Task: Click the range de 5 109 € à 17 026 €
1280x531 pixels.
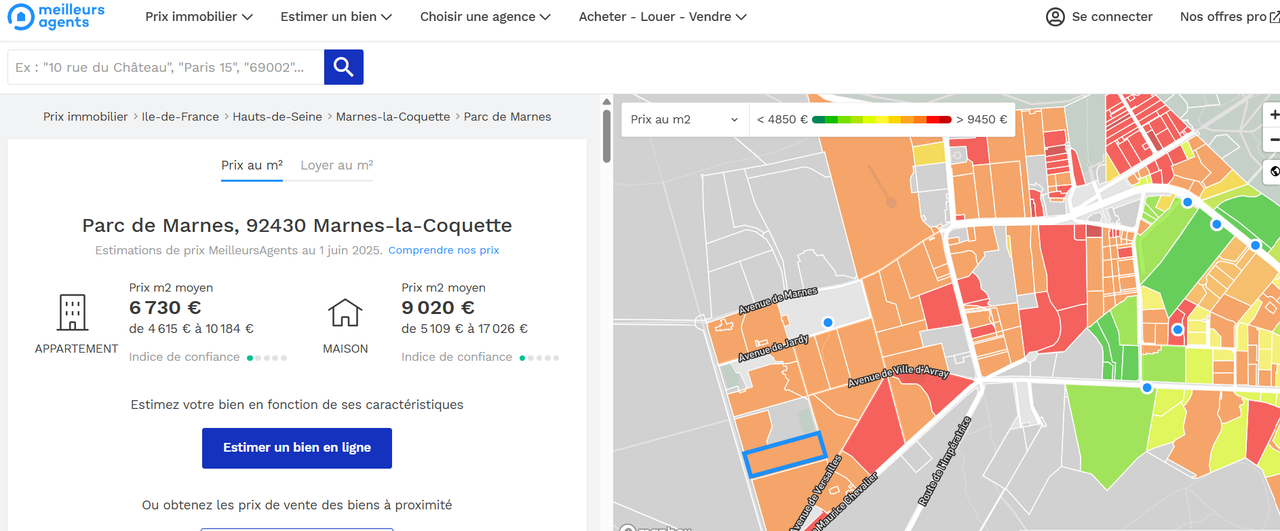Action: pyautogui.click(x=465, y=329)
